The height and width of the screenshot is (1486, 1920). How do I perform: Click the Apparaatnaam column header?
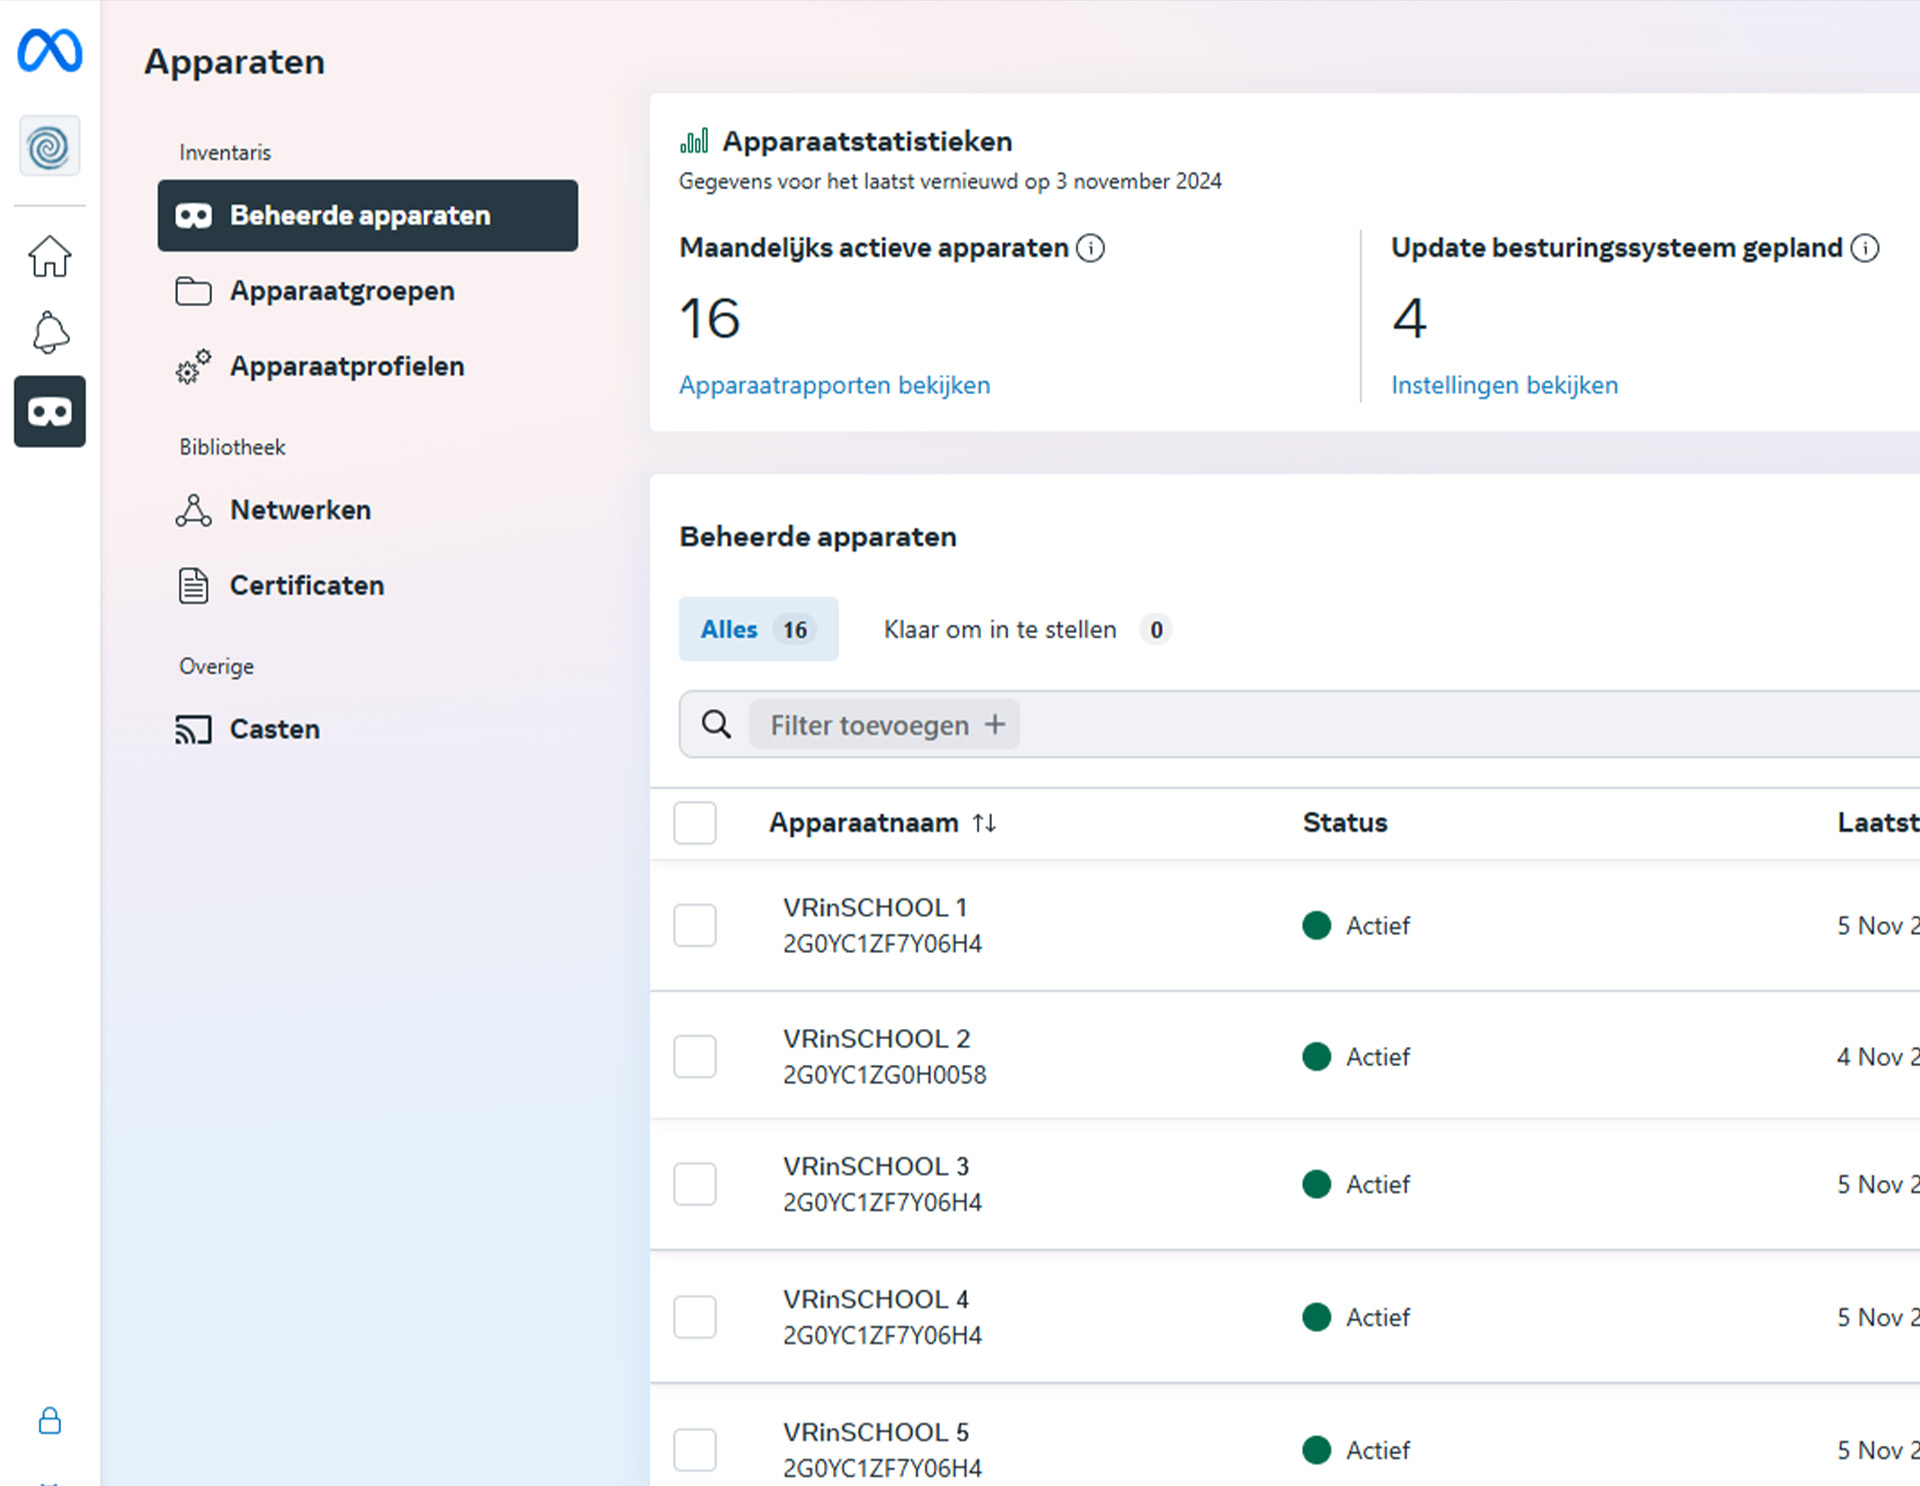[863, 823]
